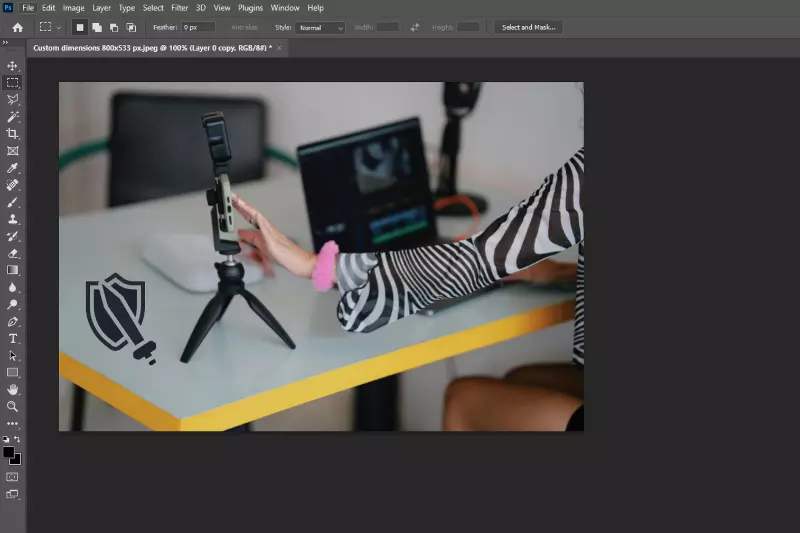Select the Eyedropper tool

[x=12, y=168]
